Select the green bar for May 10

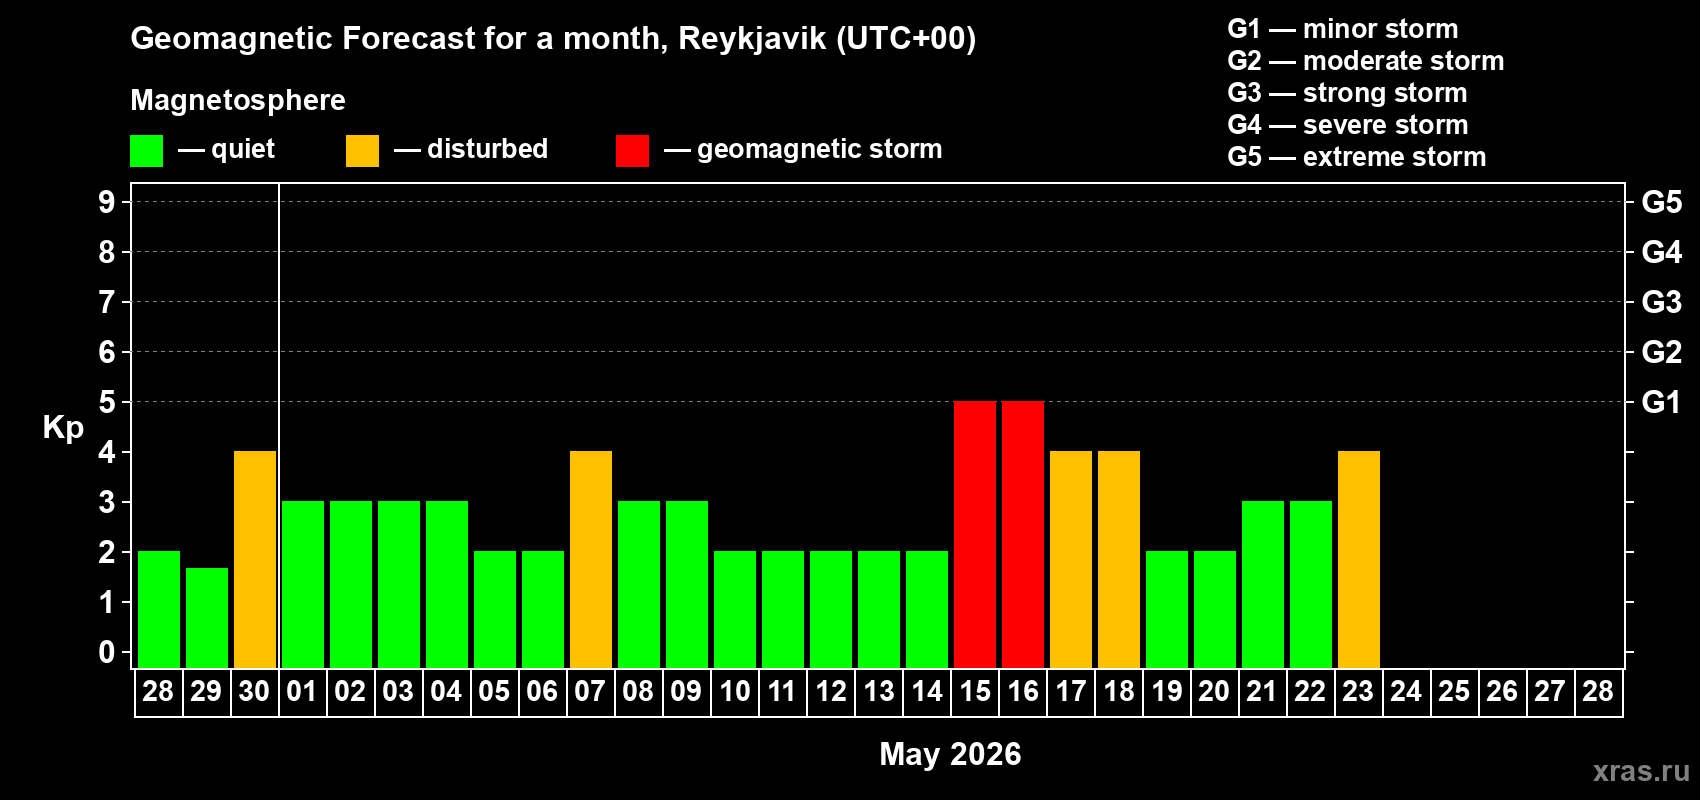(735, 609)
